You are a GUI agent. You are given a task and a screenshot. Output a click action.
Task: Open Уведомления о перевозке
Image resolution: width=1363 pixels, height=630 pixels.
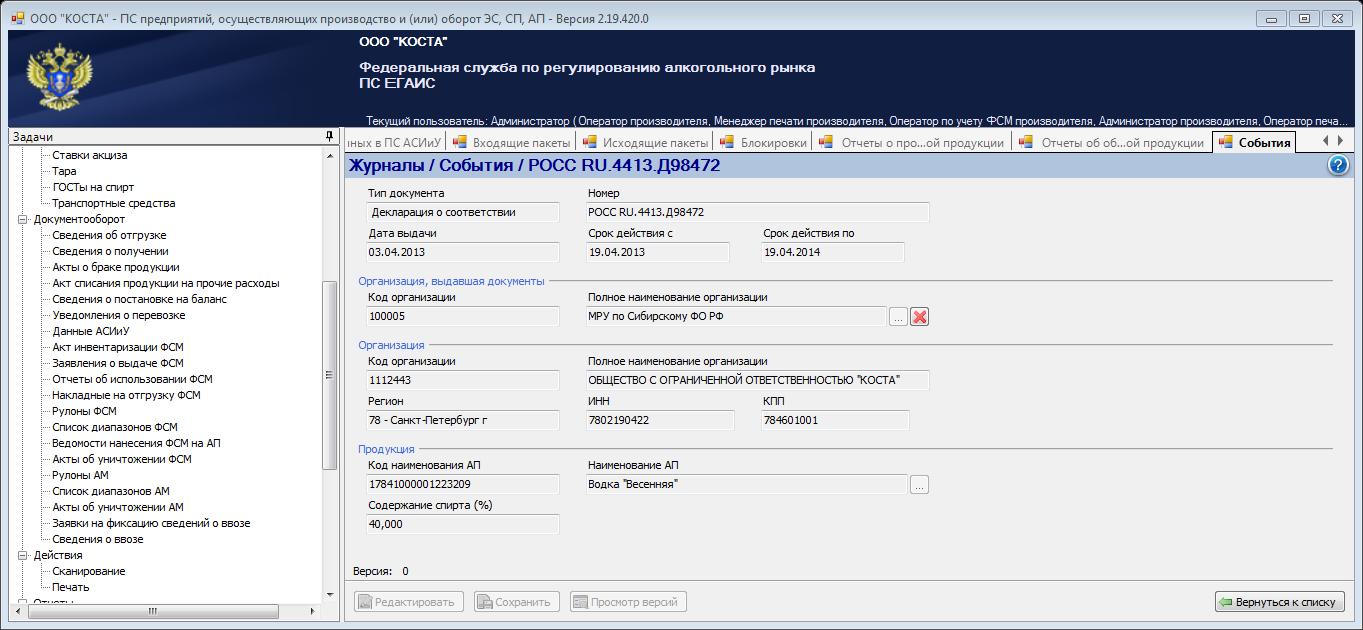point(119,315)
